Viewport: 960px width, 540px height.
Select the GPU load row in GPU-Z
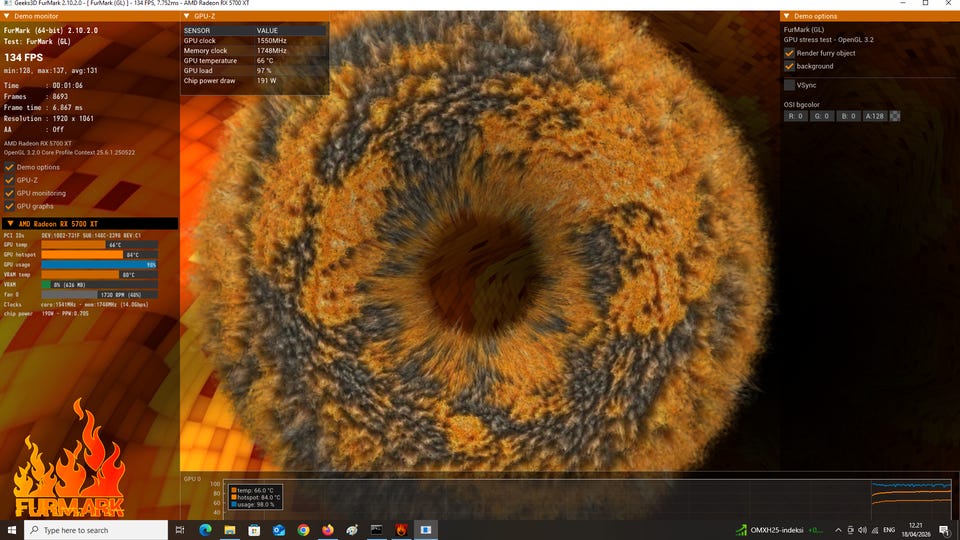coord(255,70)
